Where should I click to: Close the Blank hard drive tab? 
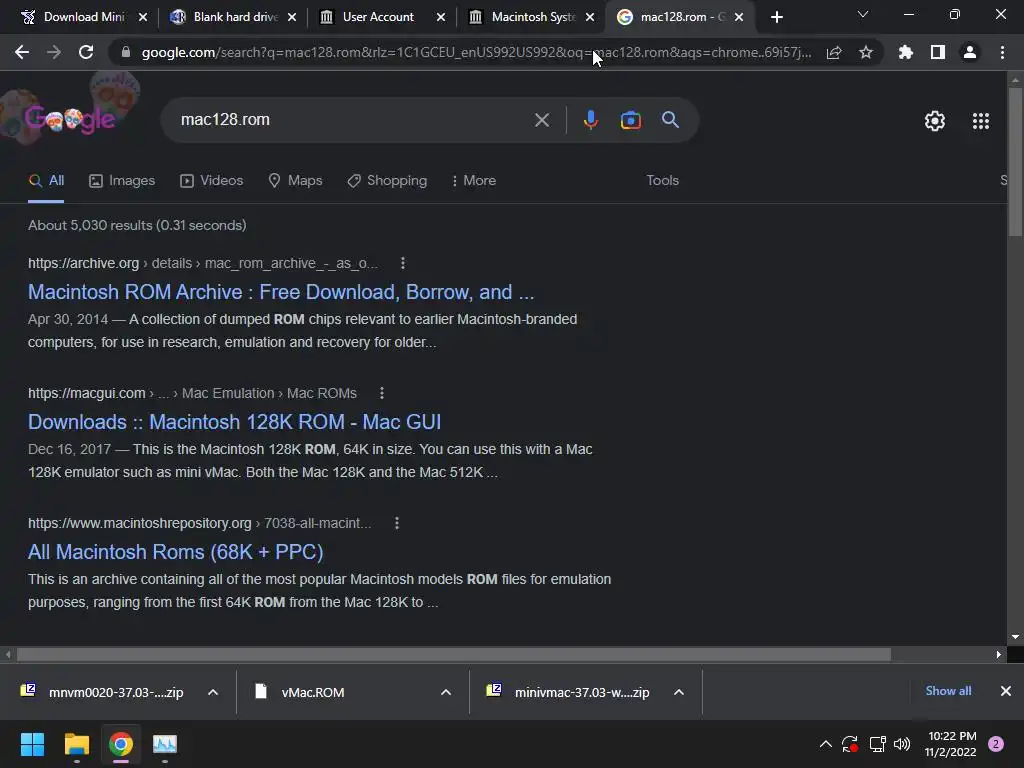tap(292, 17)
